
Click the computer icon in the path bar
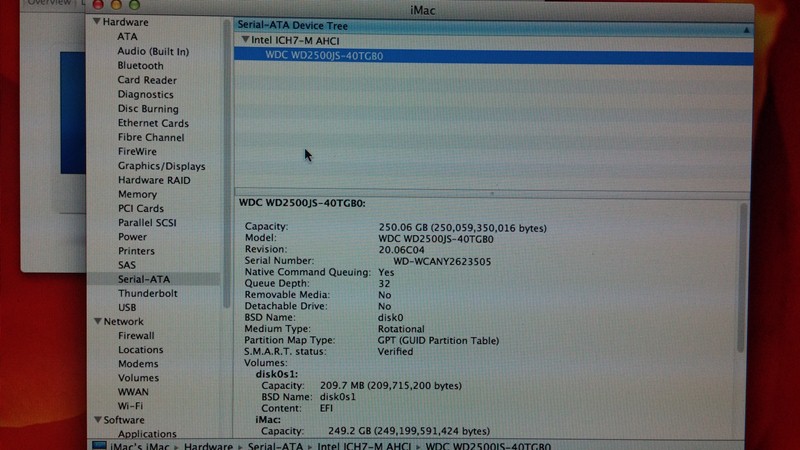tap(99, 446)
